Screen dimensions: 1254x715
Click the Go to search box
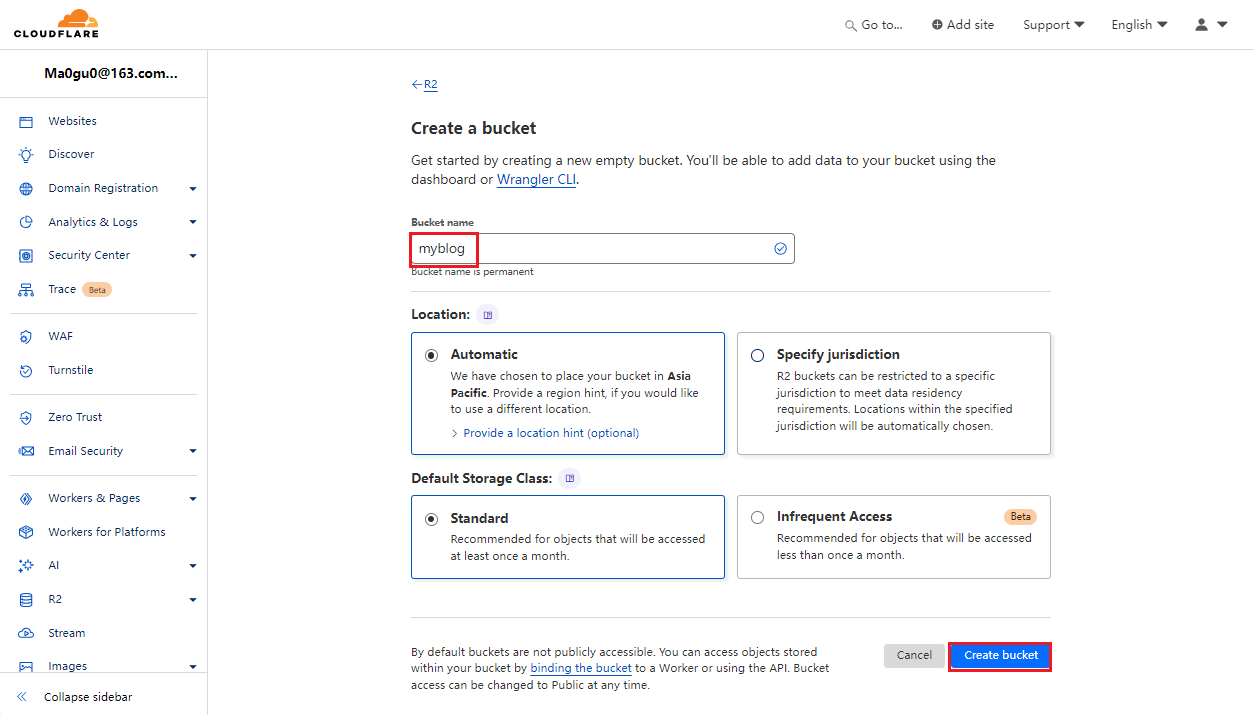[874, 25]
